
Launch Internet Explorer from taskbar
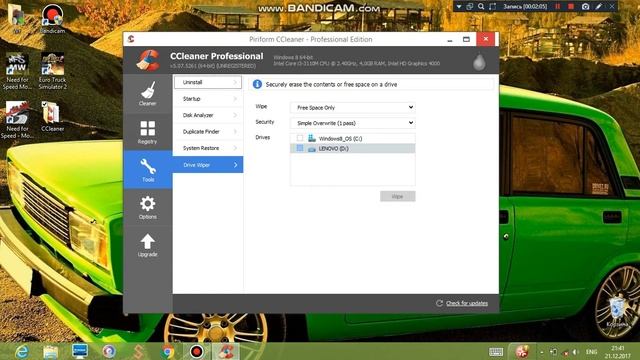22,351
